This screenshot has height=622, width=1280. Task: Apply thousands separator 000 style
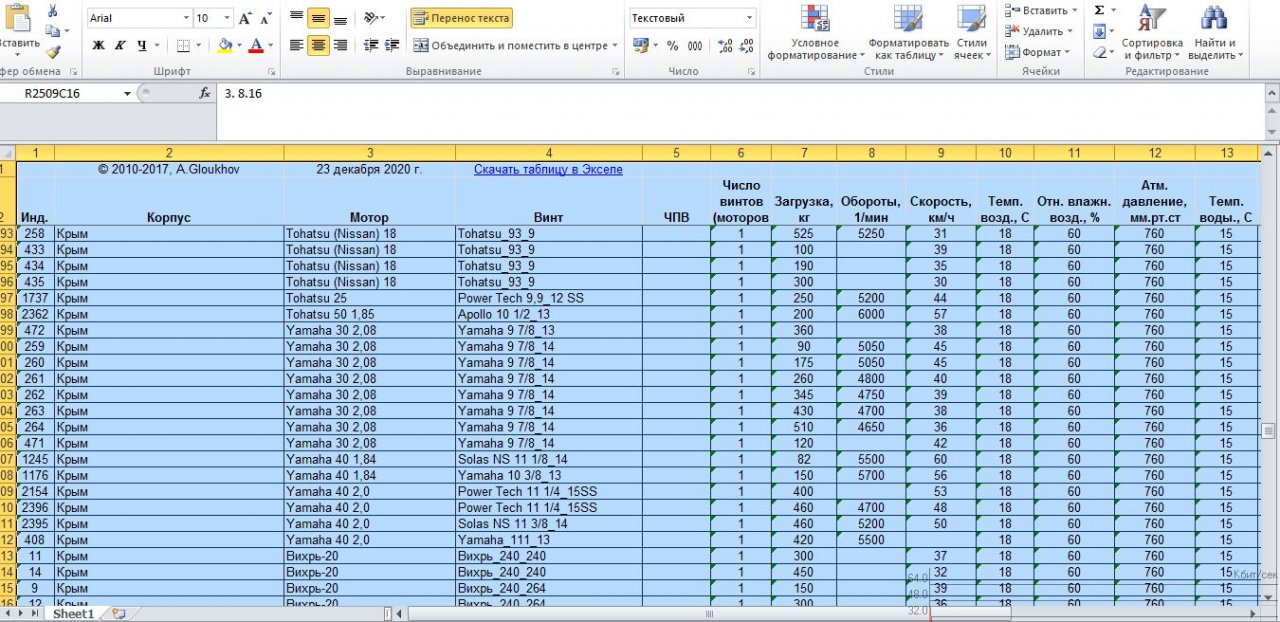[695, 45]
